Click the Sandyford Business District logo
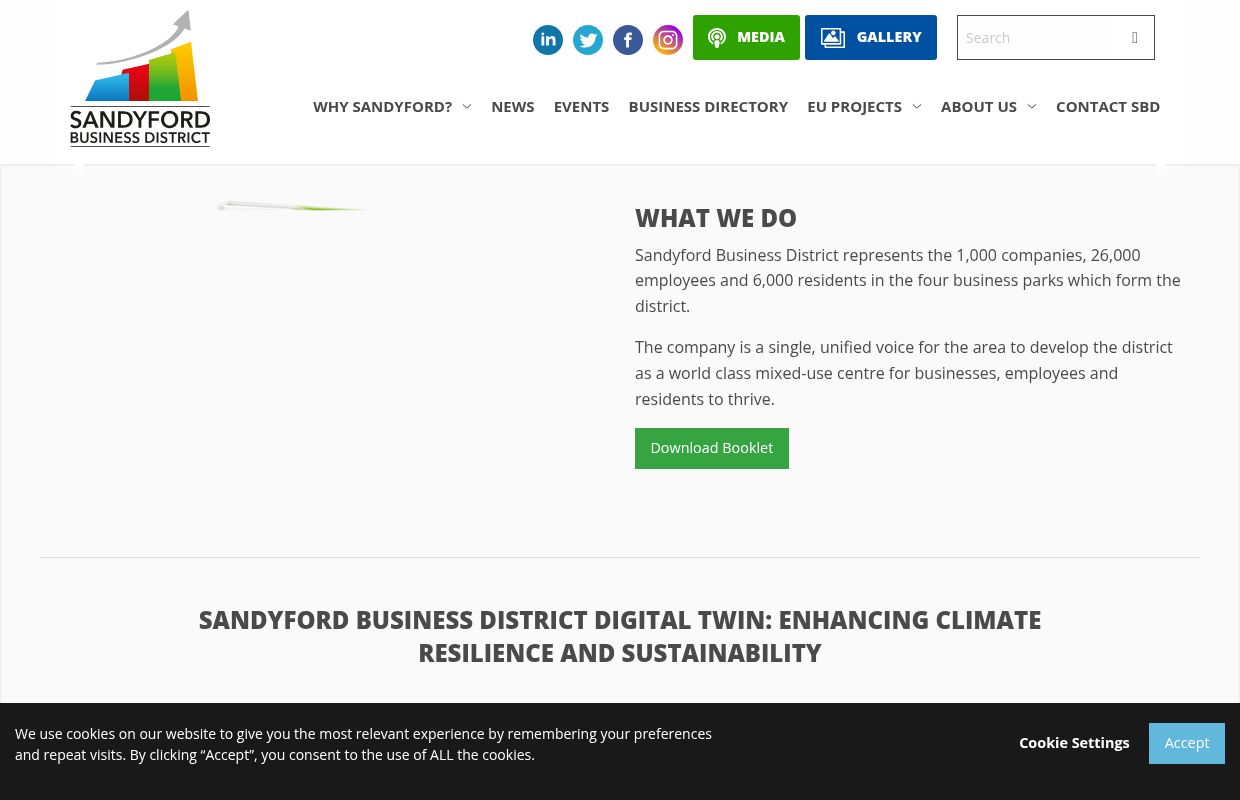The image size is (1240, 800). point(139,78)
